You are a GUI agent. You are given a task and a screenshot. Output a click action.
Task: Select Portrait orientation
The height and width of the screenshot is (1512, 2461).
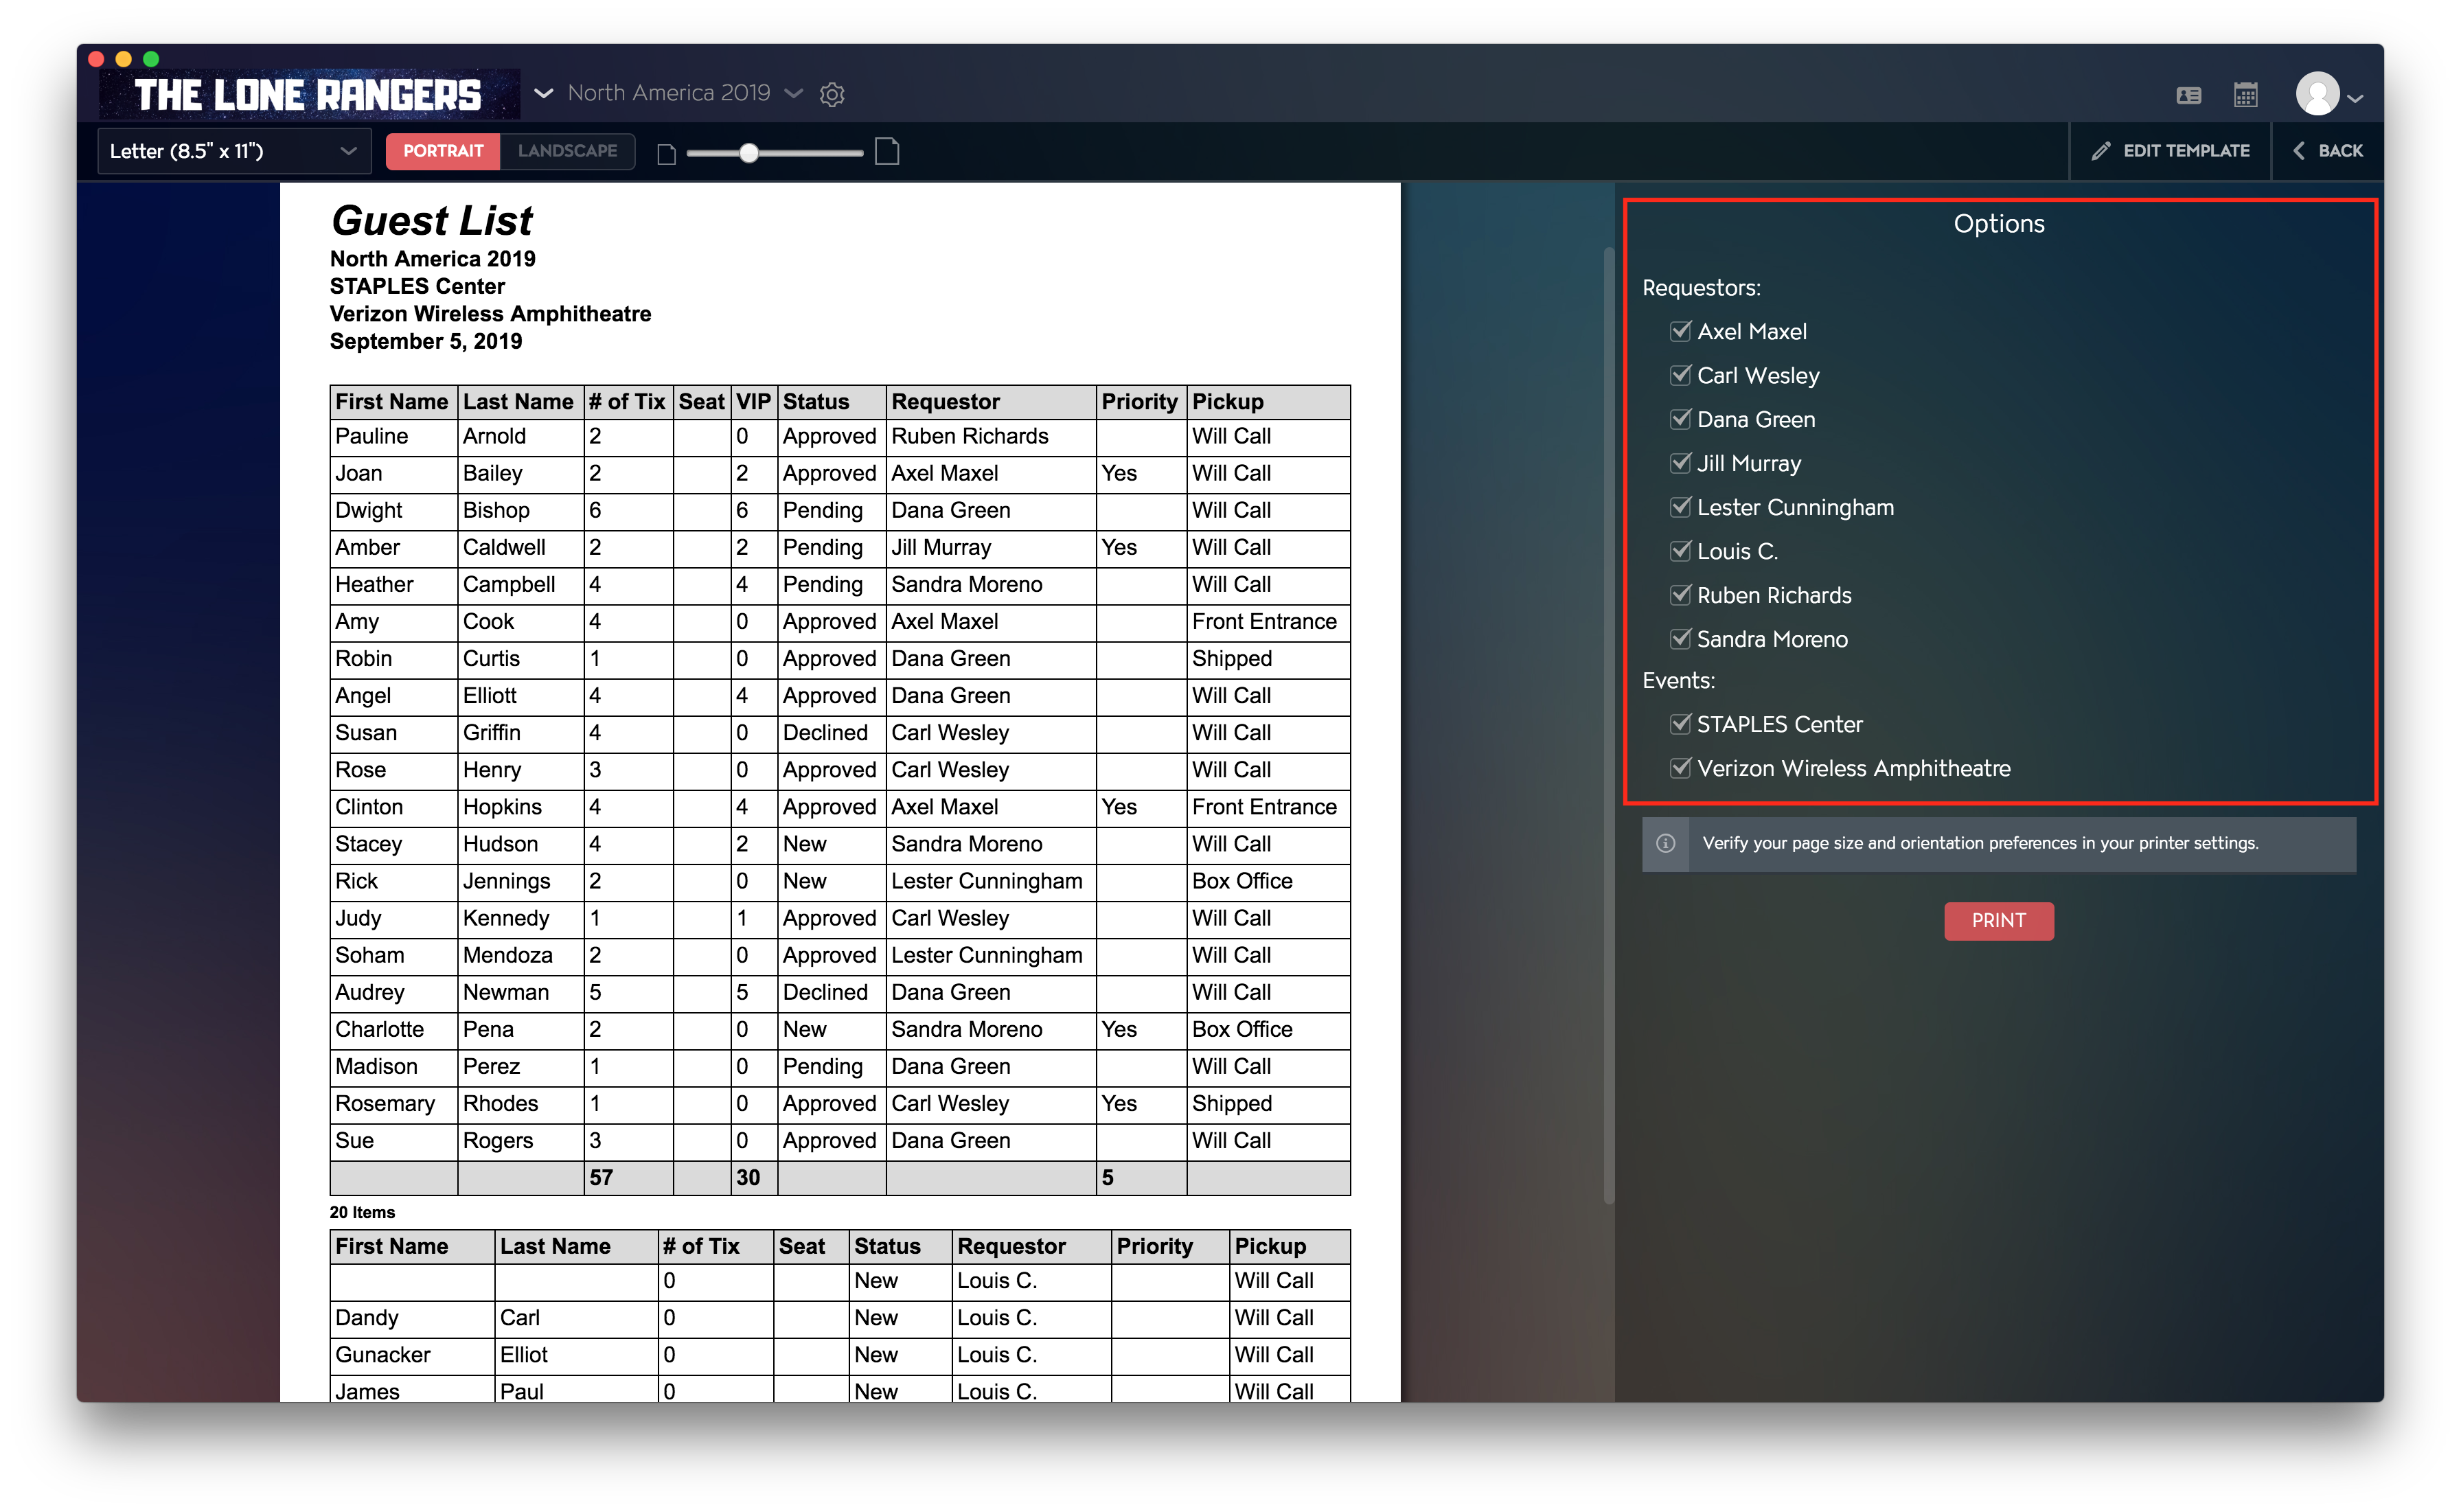pos(443,151)
